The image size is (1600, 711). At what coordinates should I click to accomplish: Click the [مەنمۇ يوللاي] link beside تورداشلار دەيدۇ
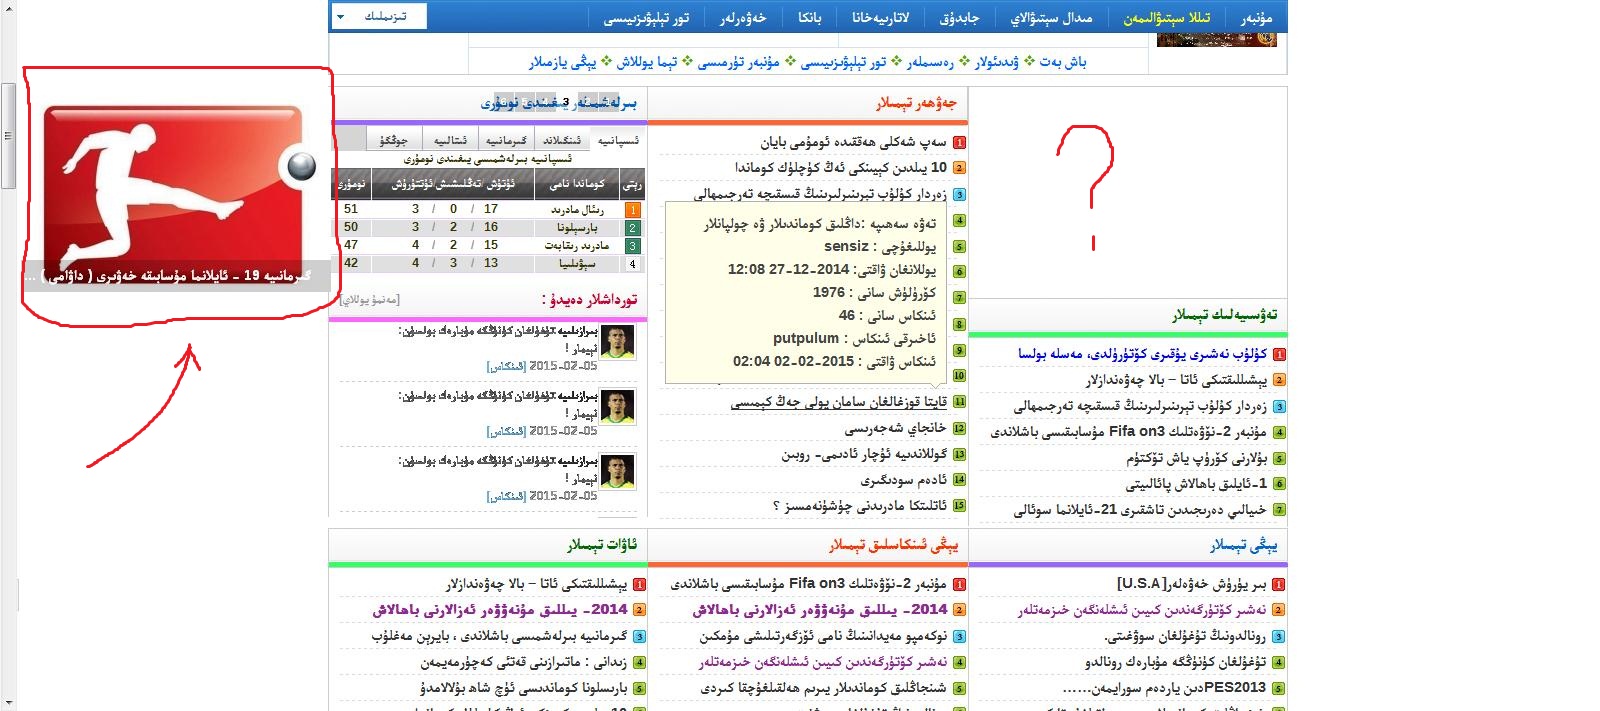click(369, 300)
